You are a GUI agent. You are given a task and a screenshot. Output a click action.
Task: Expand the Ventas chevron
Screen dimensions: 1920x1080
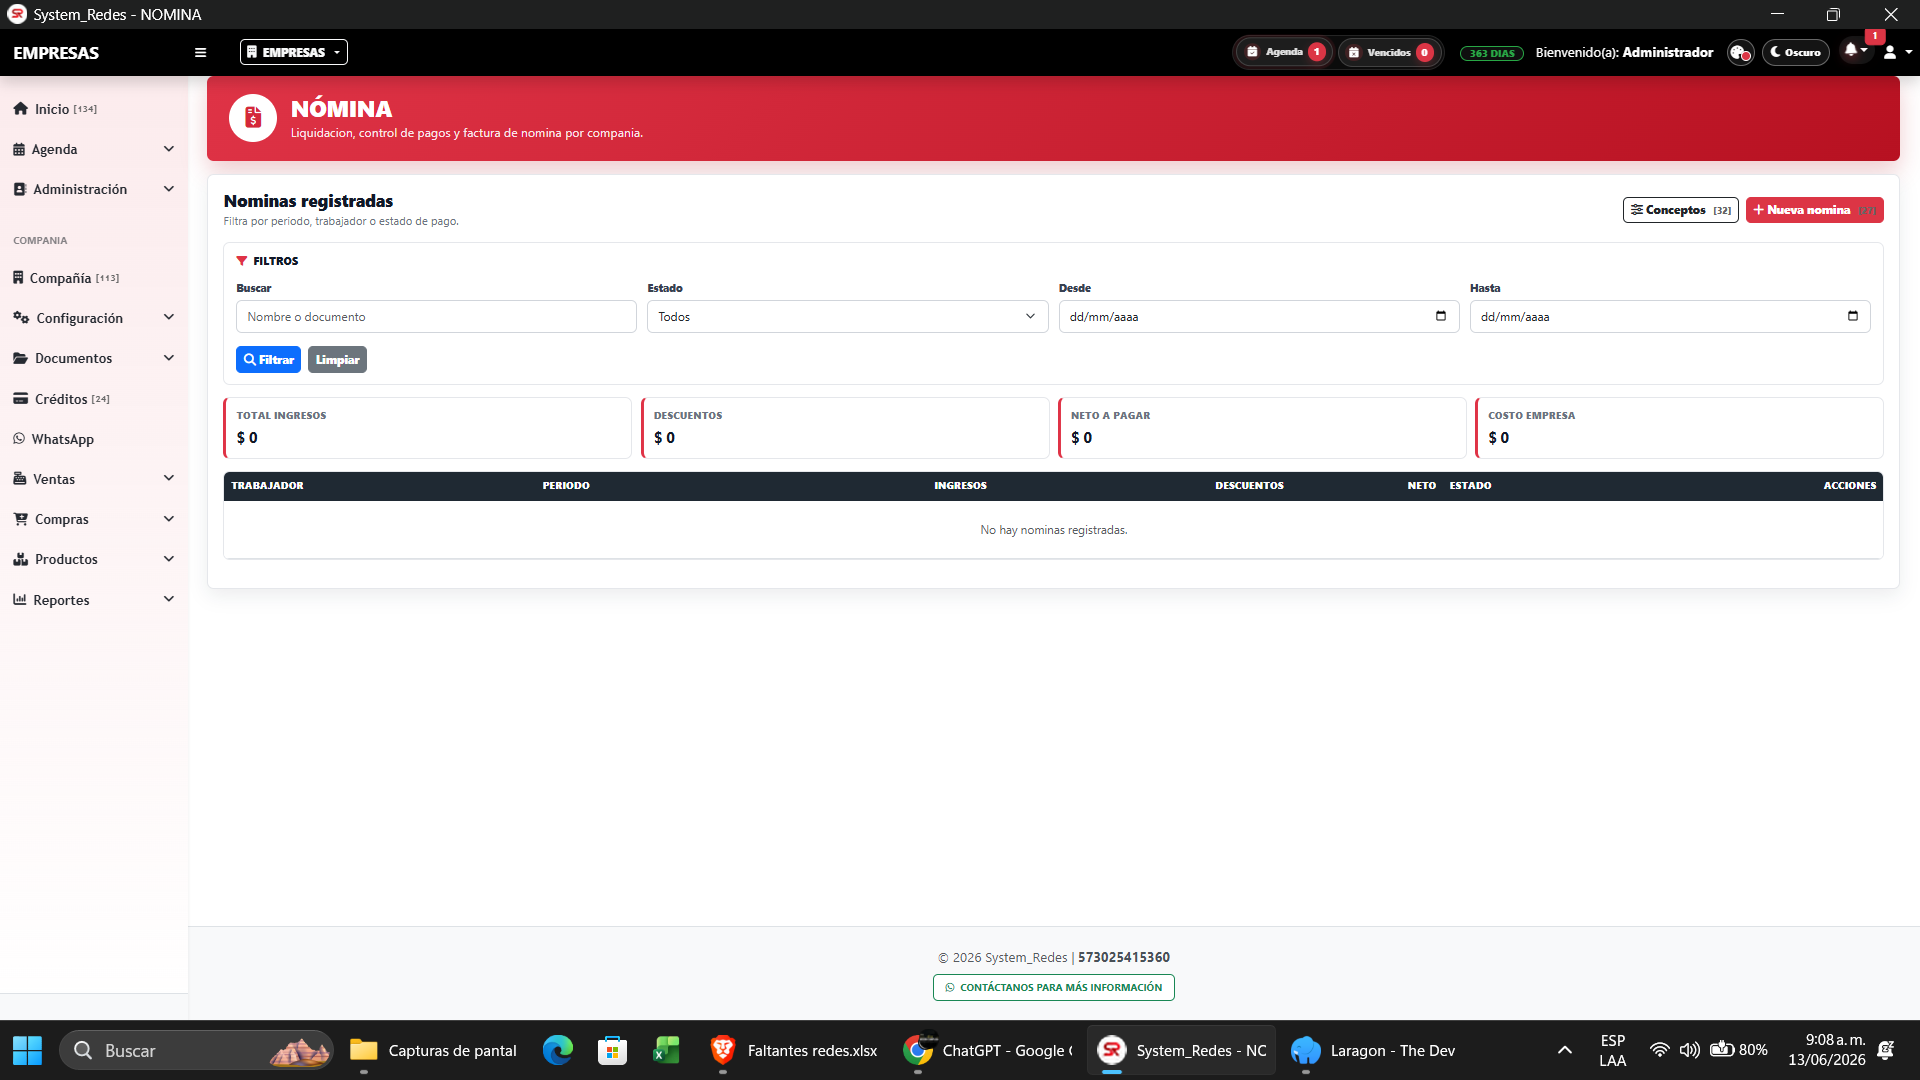(x=169, y=479)
